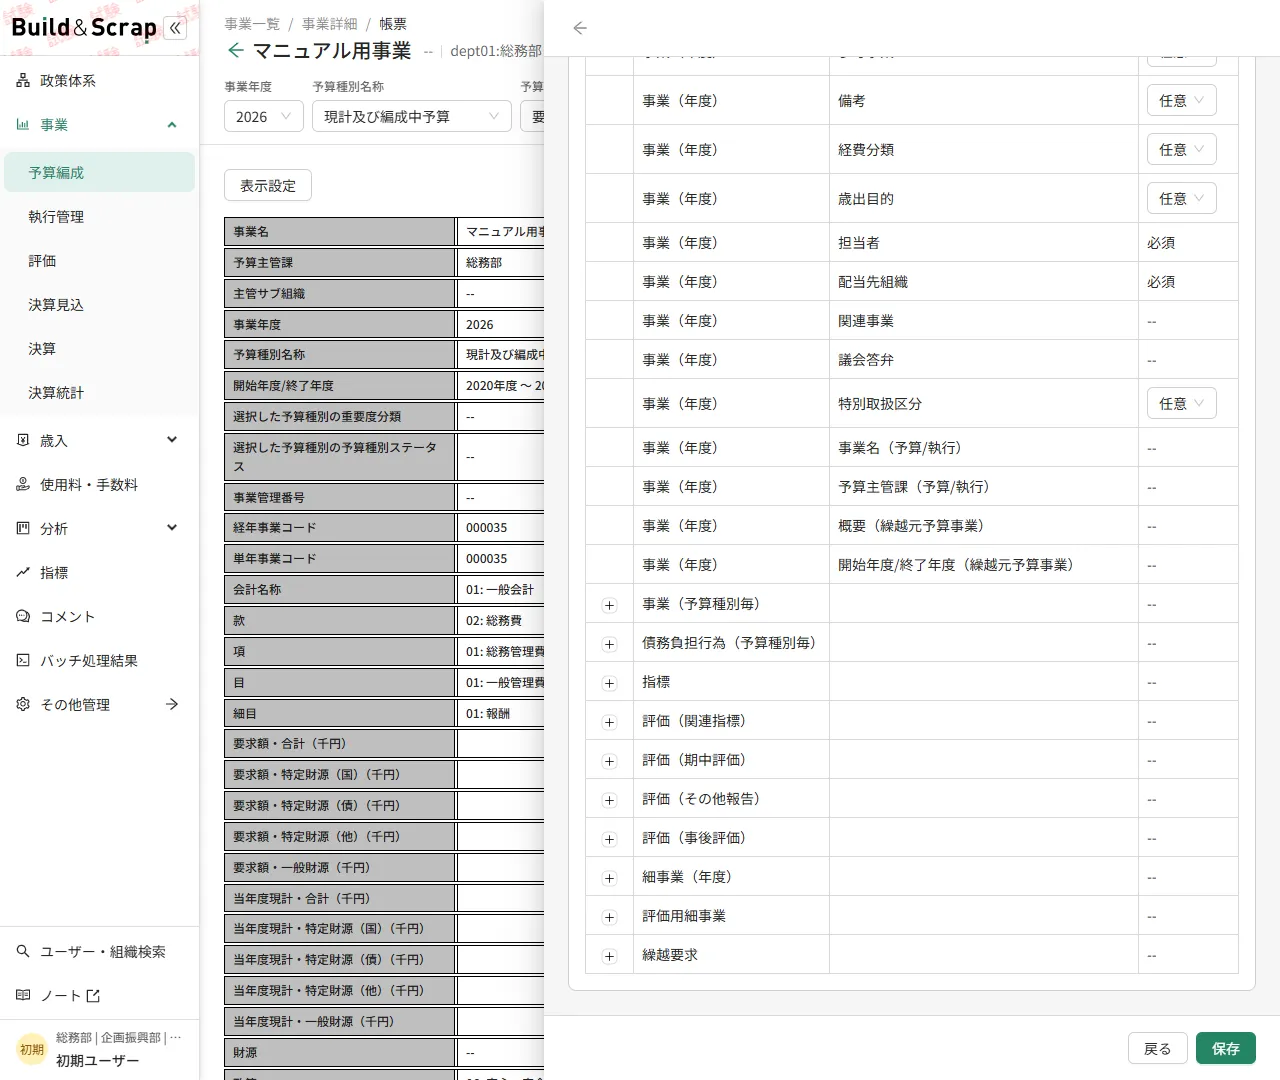The height and width of the screenshot is (1080, 1280).
Task: Collapse the 事業 menu chevron
Action: [x=172, y=125]
